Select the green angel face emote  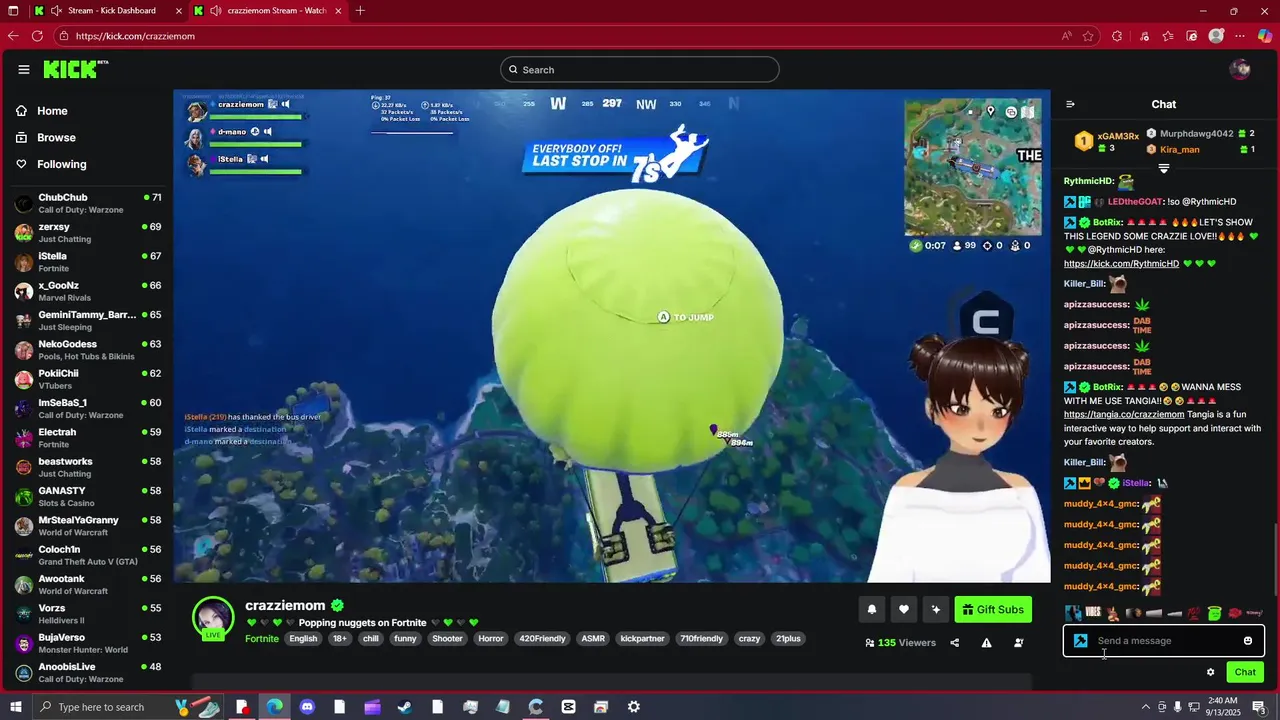(x=1214, y=612)
